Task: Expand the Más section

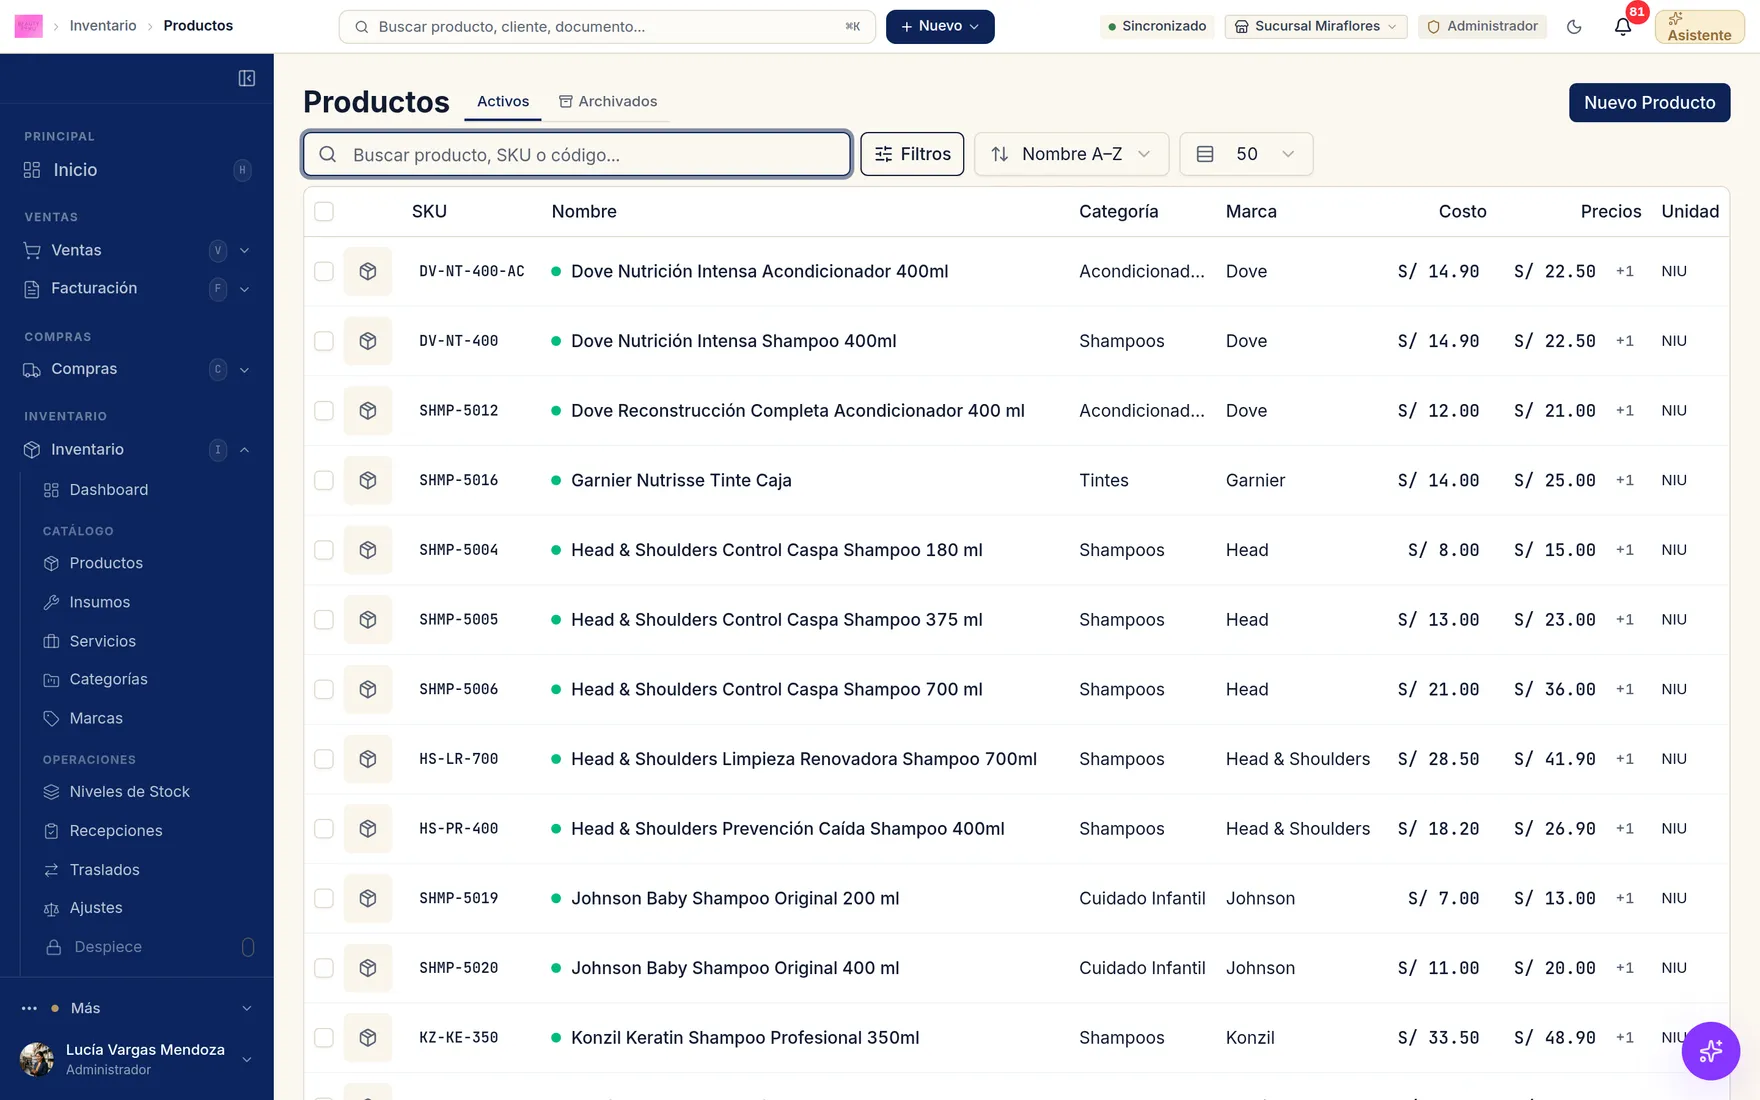Action: [x=137, y=1008]
